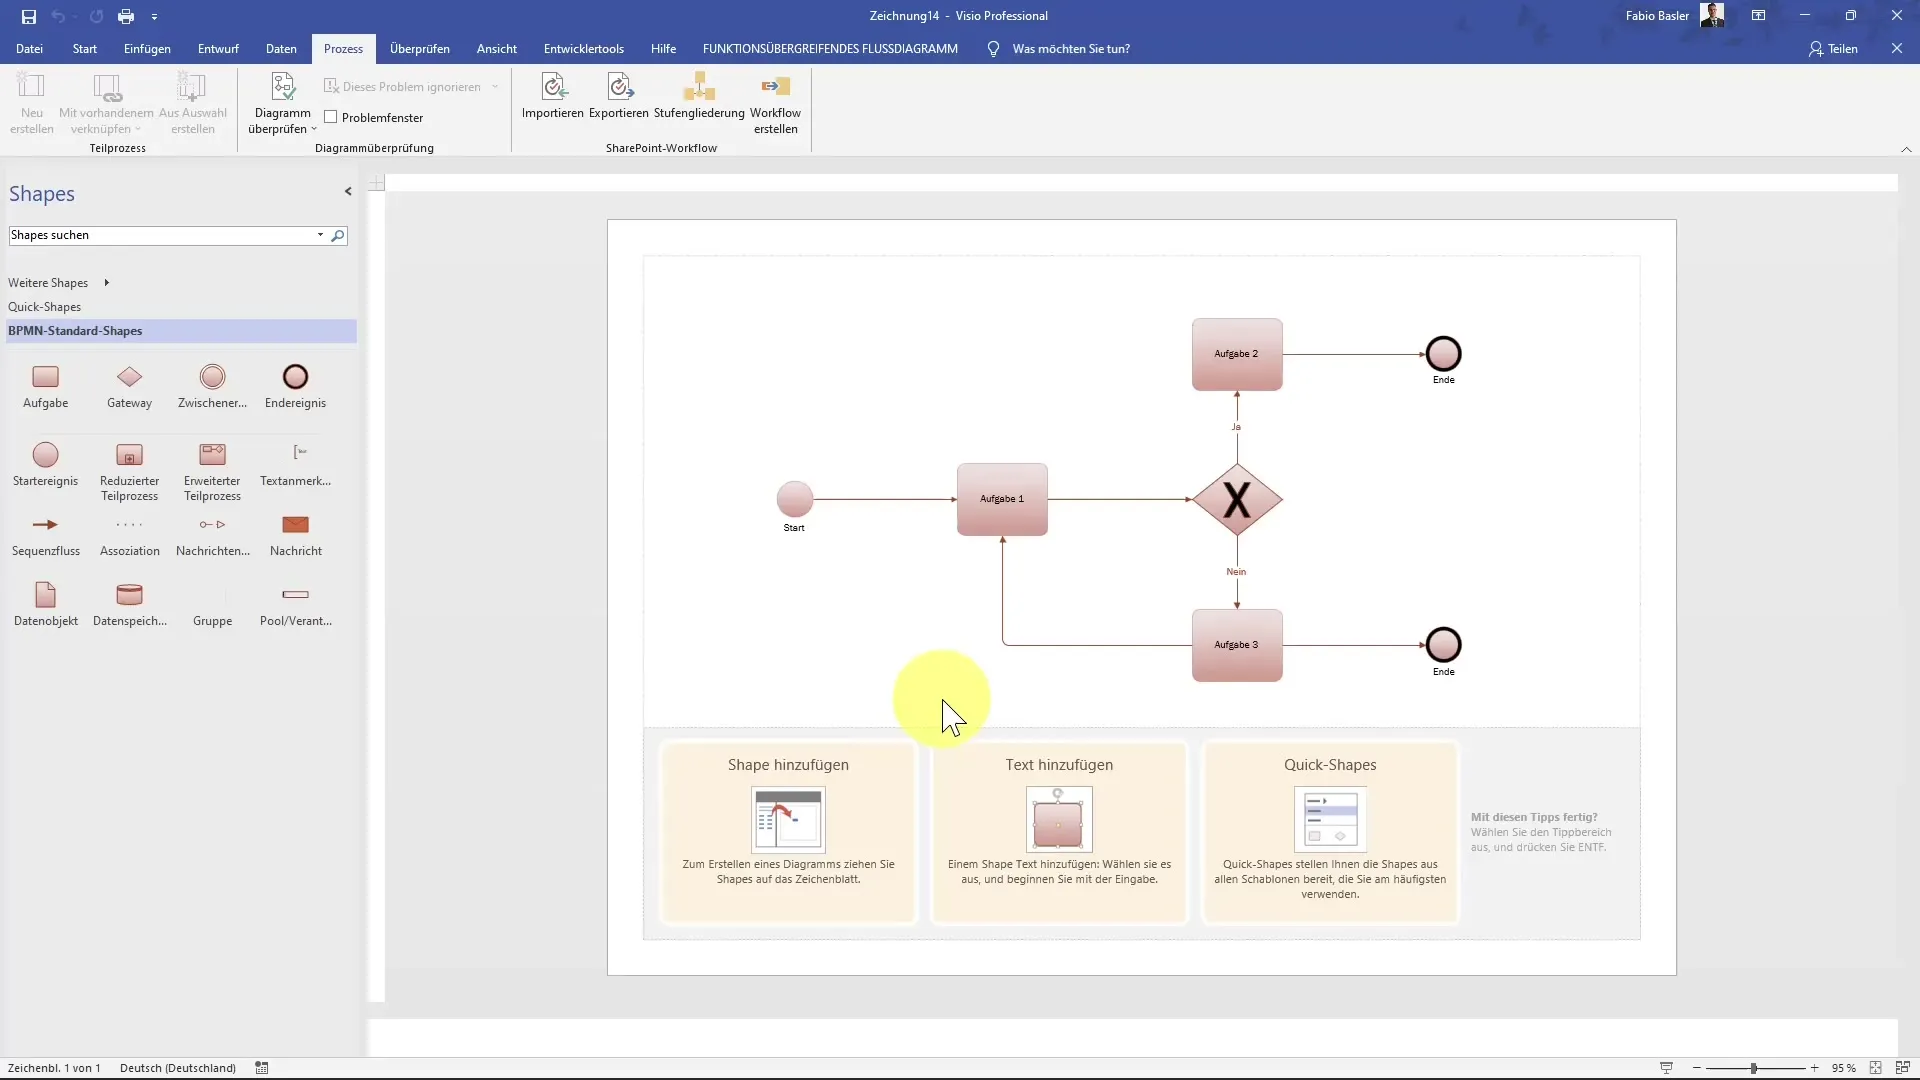This screenshot has width=1920, height=1080.
Task: Select the Endereignis shape
Action: point(295,385)
